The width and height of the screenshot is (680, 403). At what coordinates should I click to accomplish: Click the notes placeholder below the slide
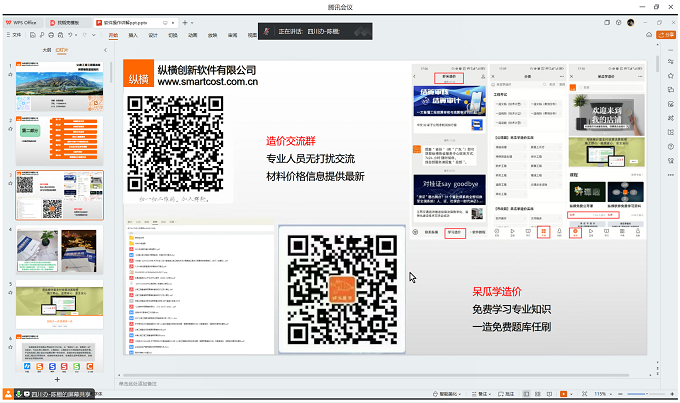(138, 383)
